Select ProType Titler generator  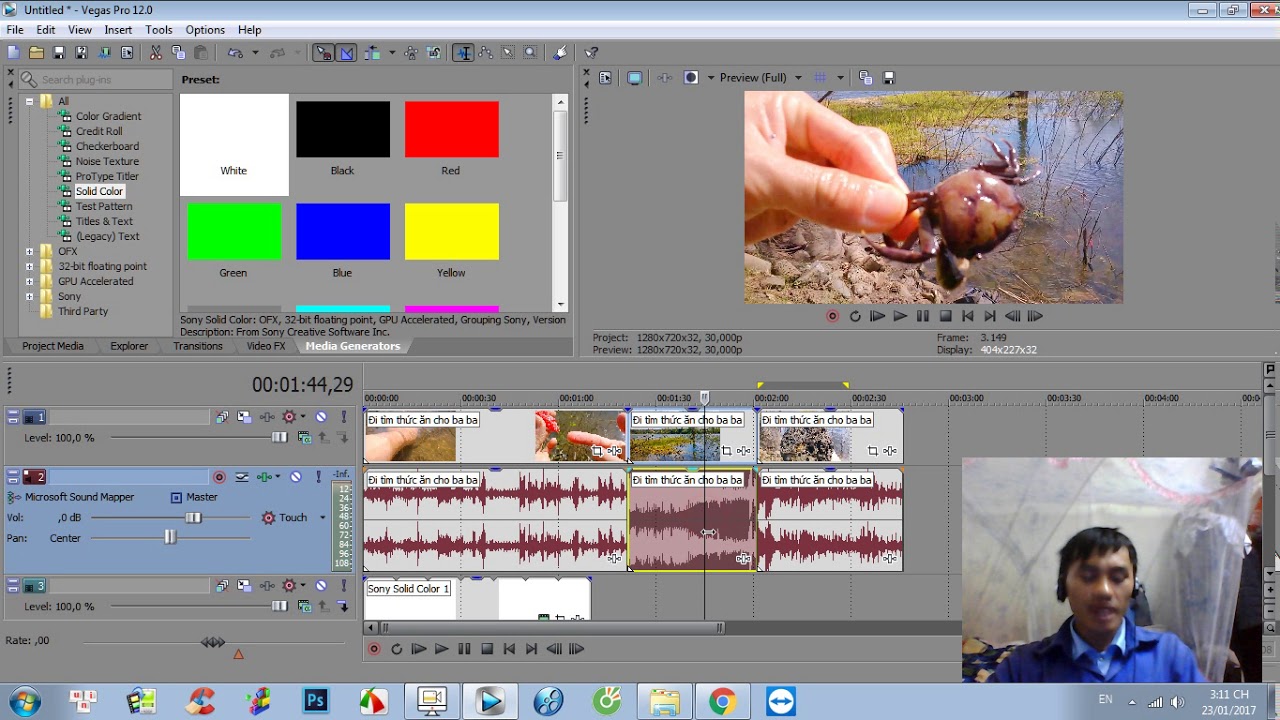107,176
